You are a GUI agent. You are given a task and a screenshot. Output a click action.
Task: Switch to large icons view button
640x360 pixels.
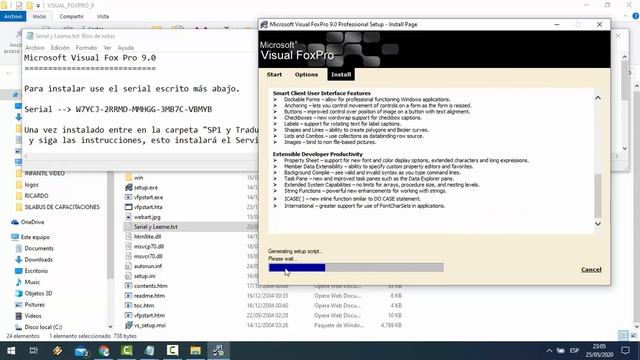(634, 336)
